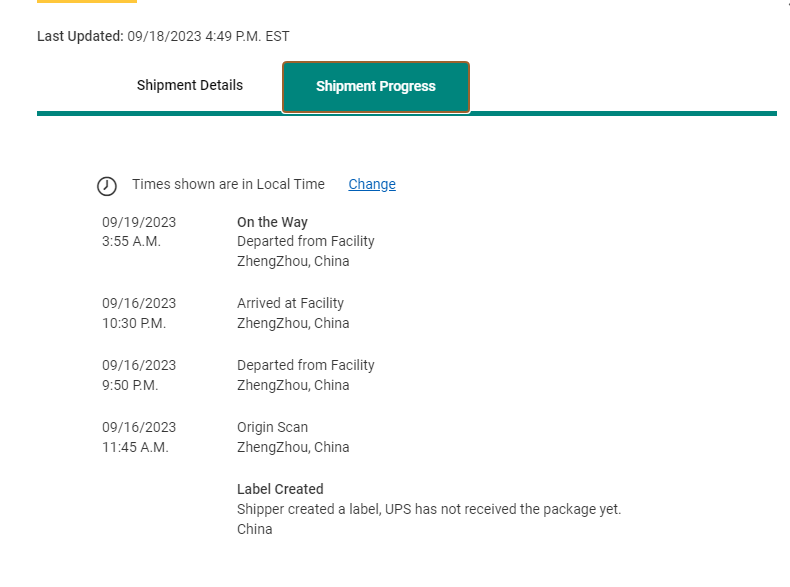Click 'Times shown are in Local Time' text
The height and width of the screenshot is (587, 790).
[228, 184]
